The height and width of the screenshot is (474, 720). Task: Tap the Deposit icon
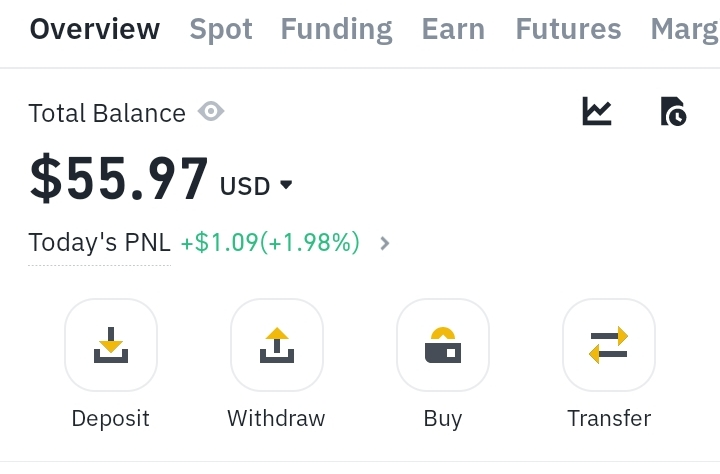111,344
